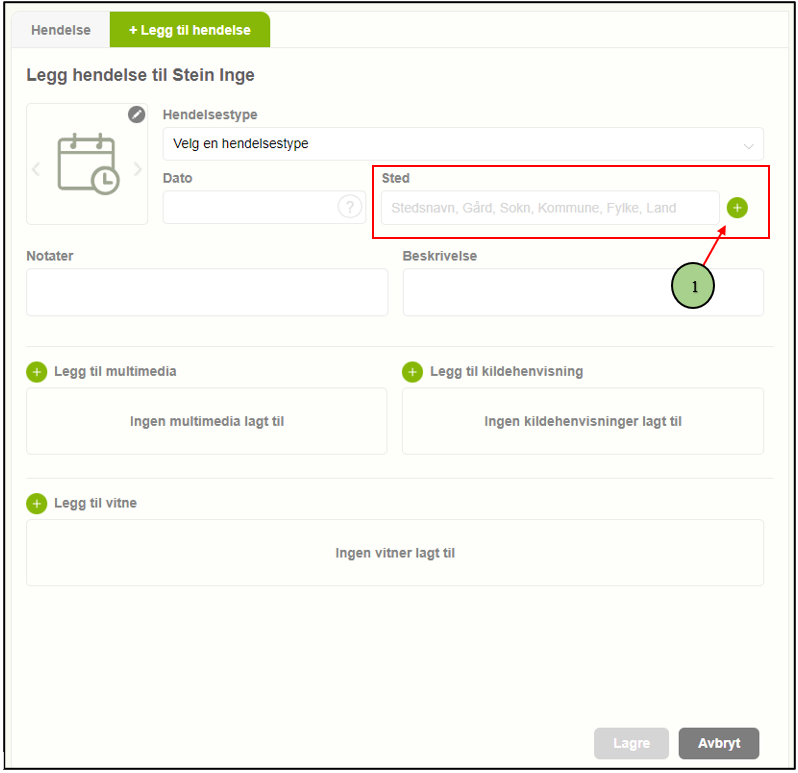This screenshot has width=798, height=773.
Task: Click the Notater text box
Action: click(207, 292)
